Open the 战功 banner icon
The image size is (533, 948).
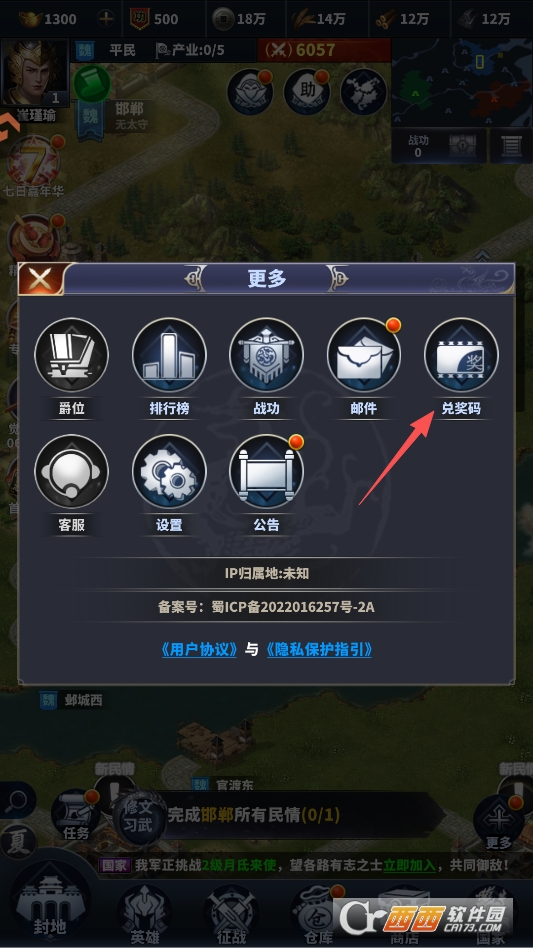pyautogui.click(x=266, y=356)
